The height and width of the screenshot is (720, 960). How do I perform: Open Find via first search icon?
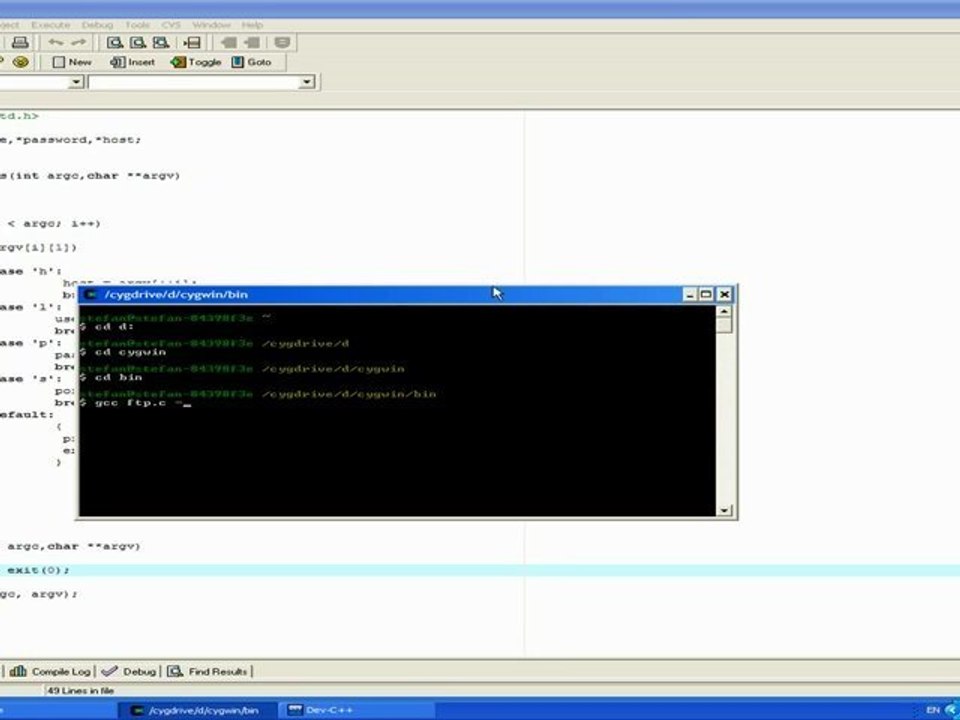click(x=114, y=42)
